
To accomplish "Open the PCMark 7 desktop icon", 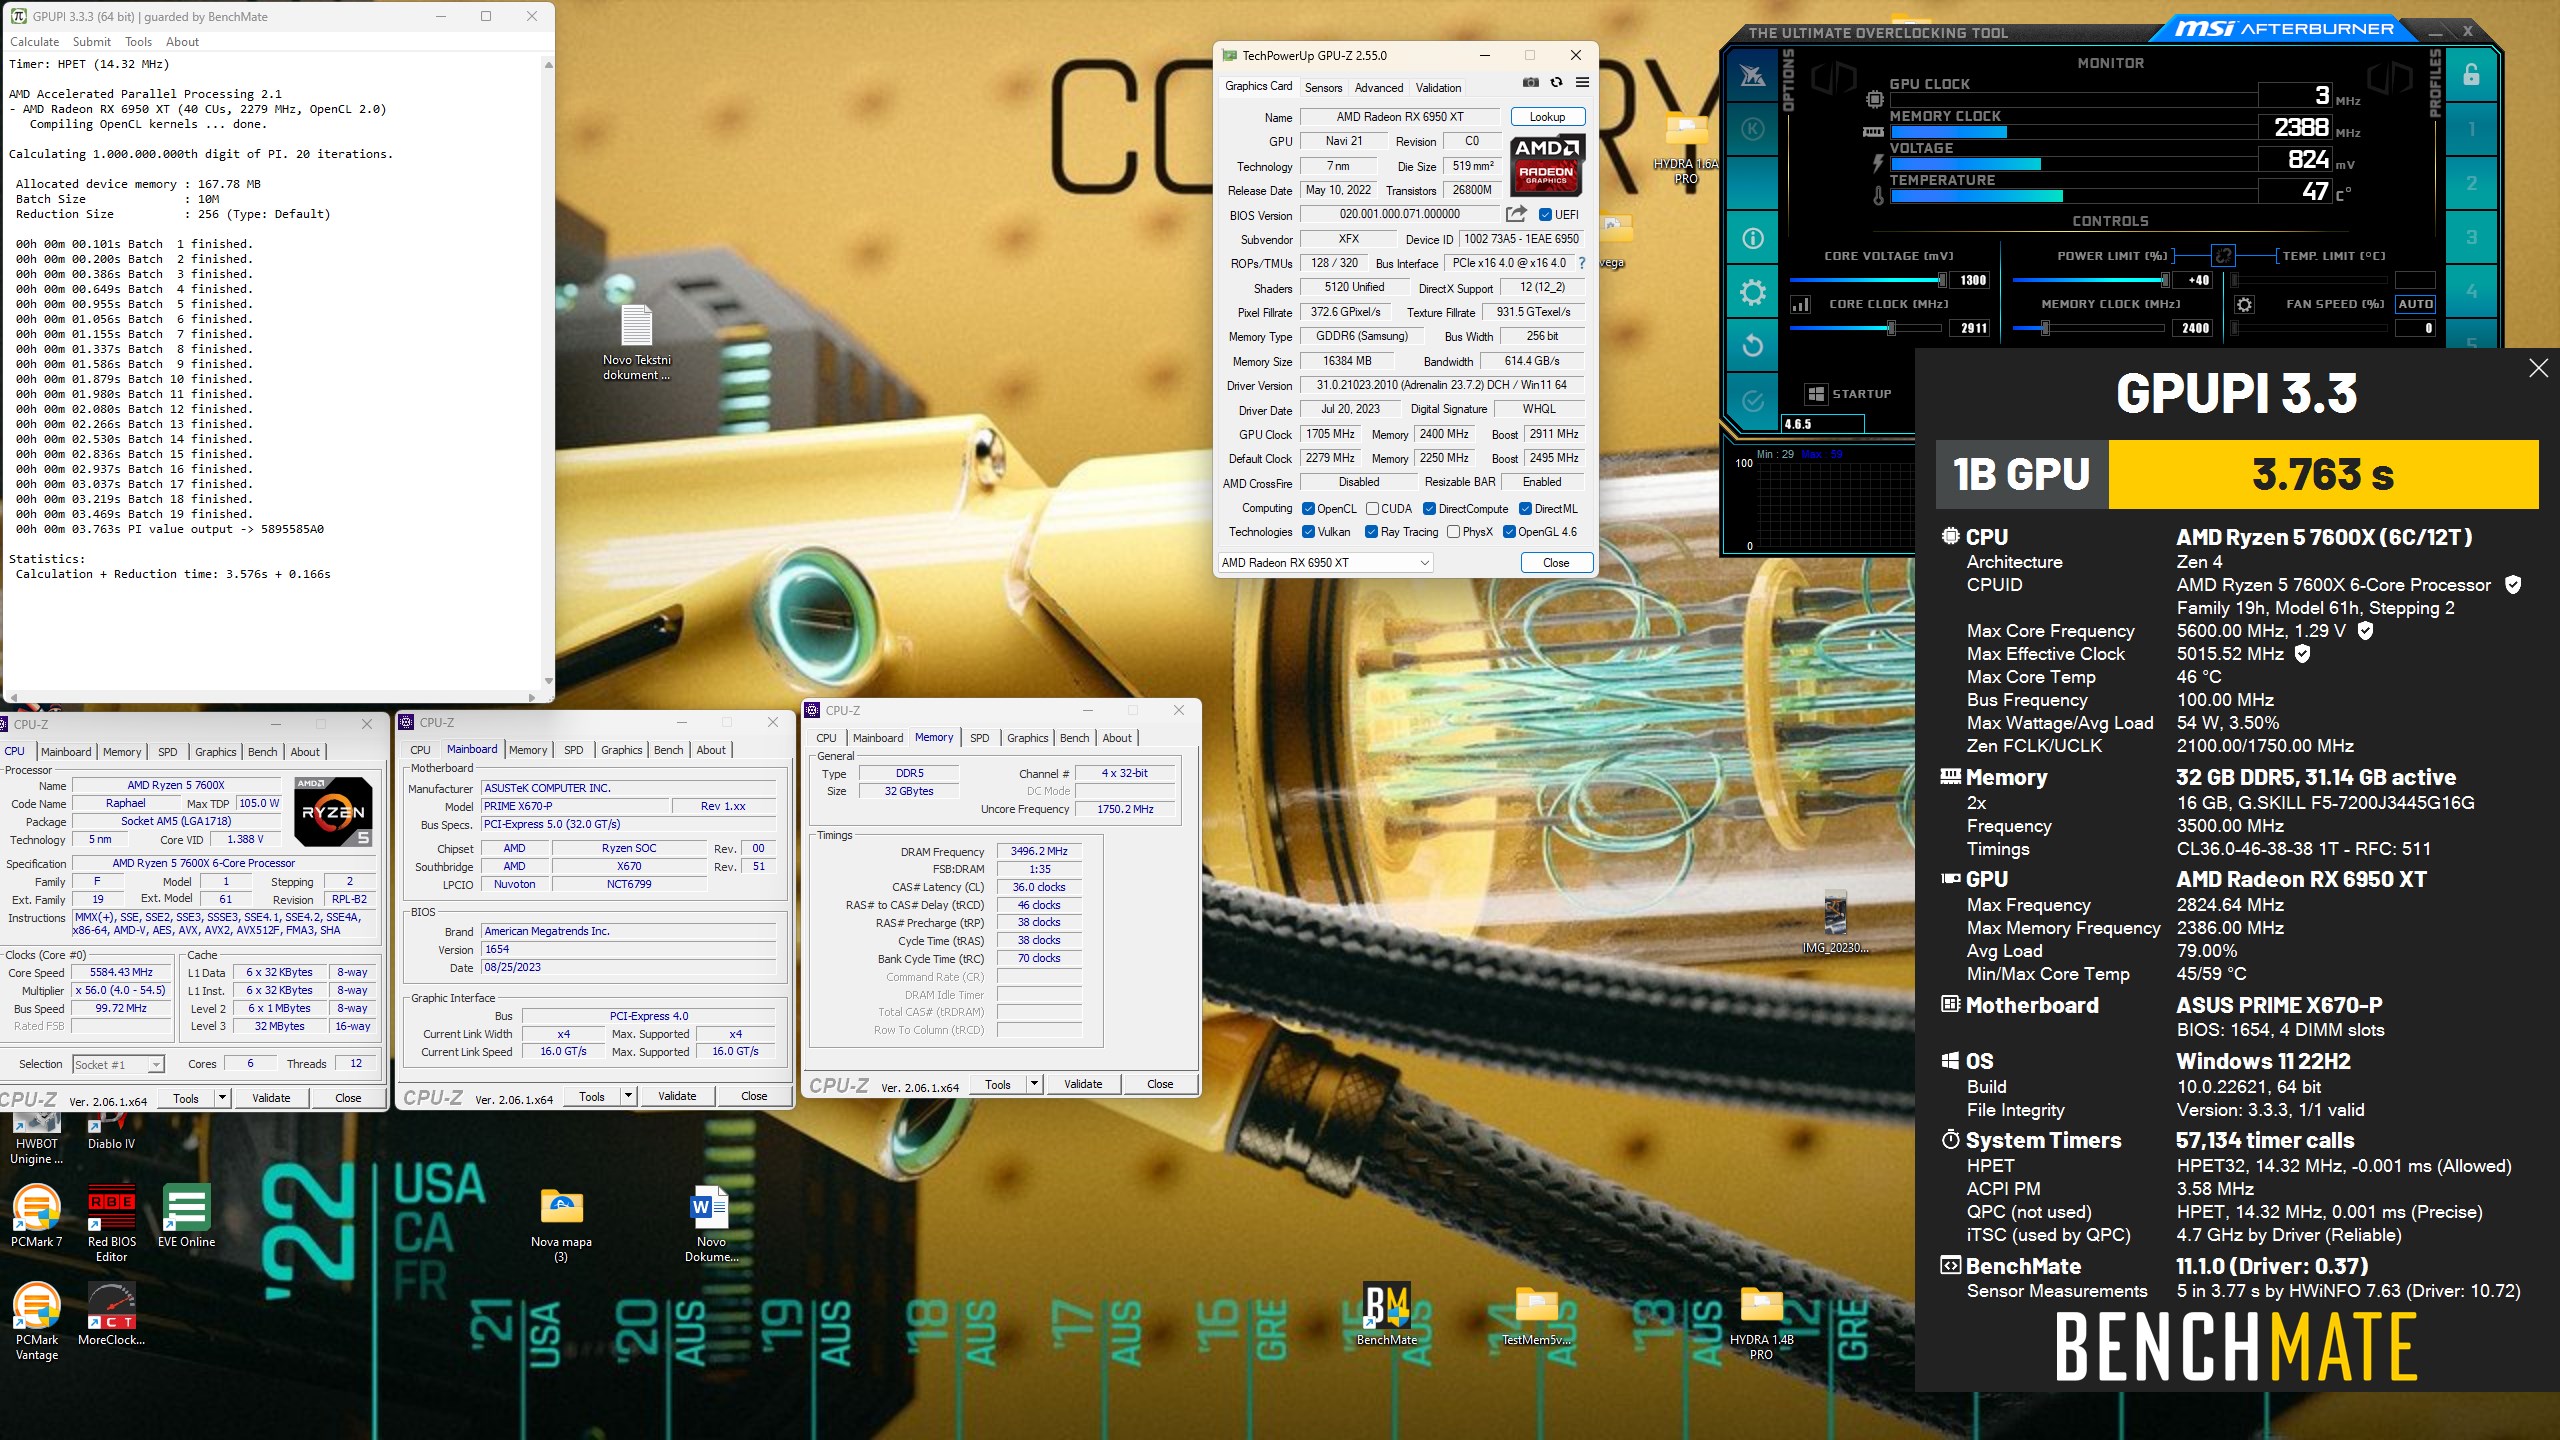I will point(37,1214).
